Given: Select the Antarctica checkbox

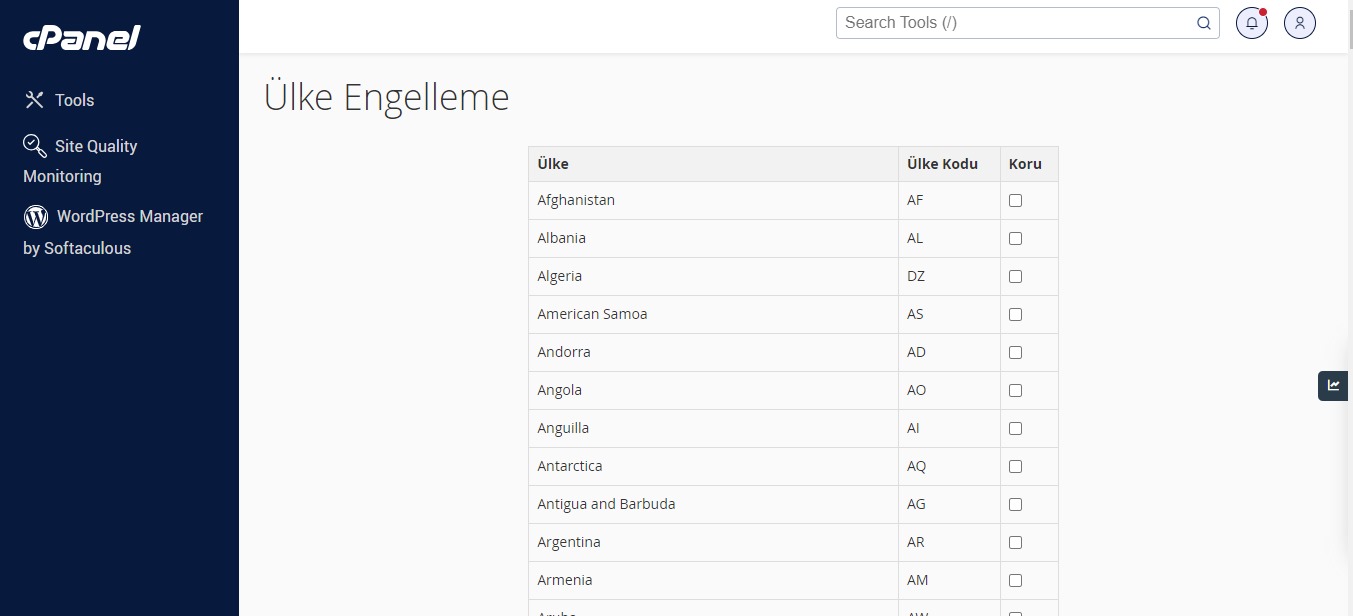Looking at the screenshot, I should [x=1015, y=466].
